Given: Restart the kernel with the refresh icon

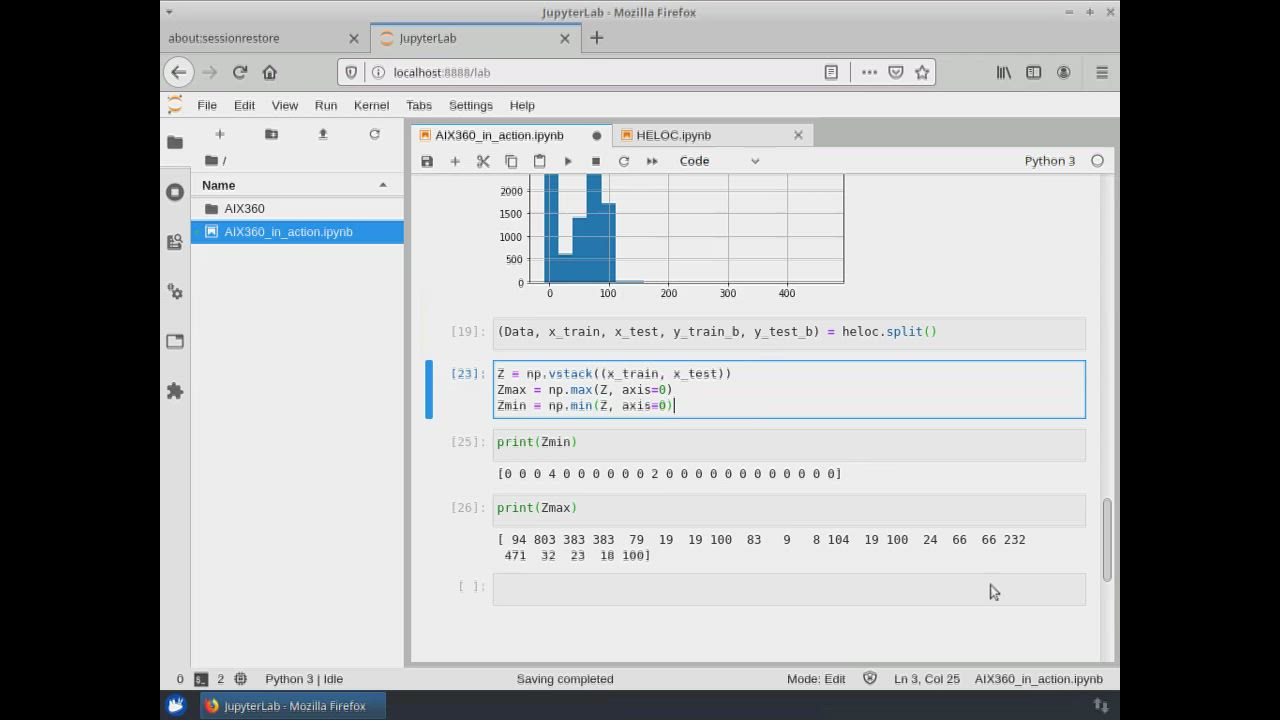Looking at the screenshot, I should point(624,161).
